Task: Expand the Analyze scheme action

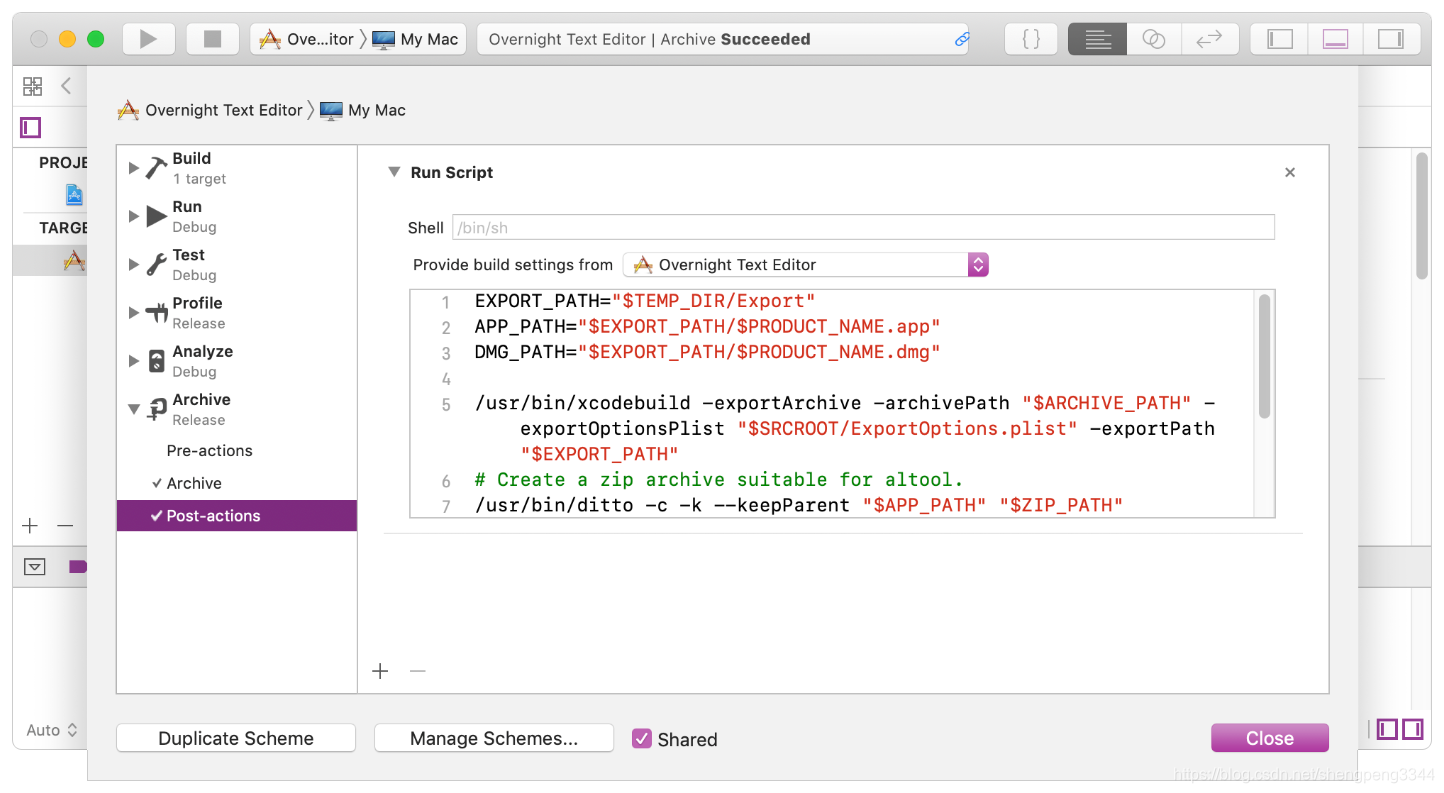Action: (x=134, y=361)
